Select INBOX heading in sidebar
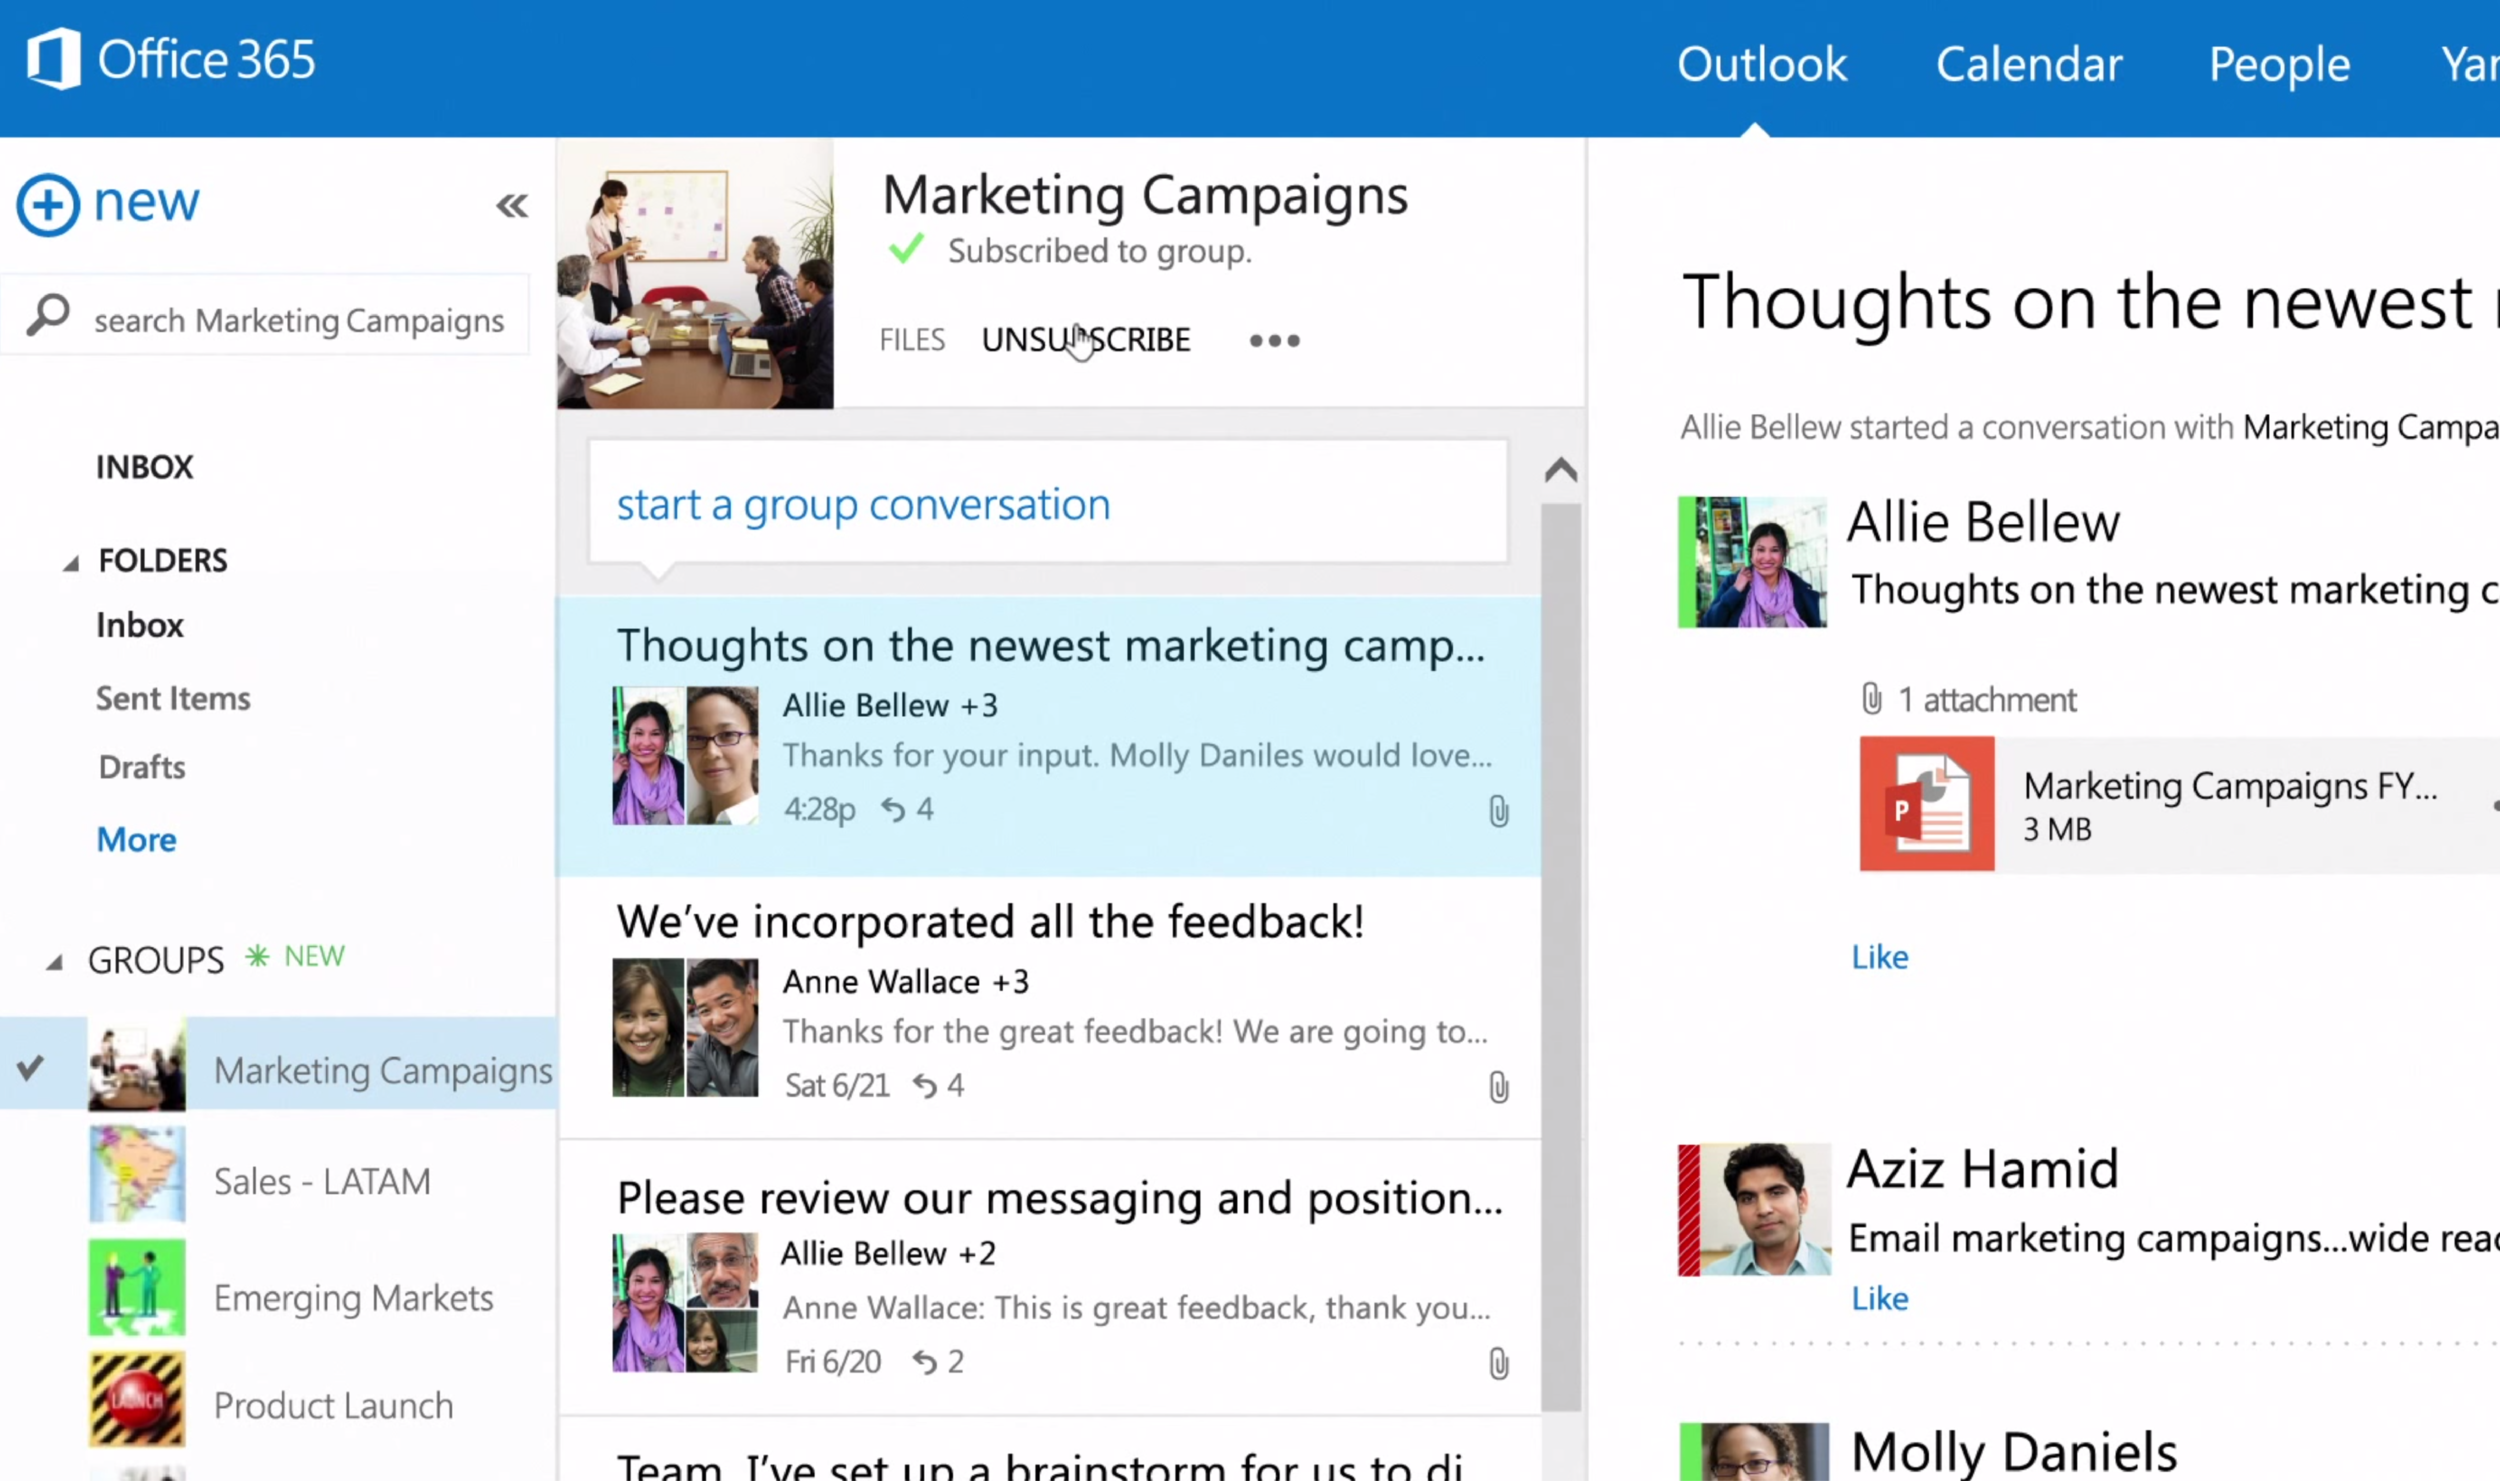The width and height of the screenshot is (2500, 1481). click(144, 467)
